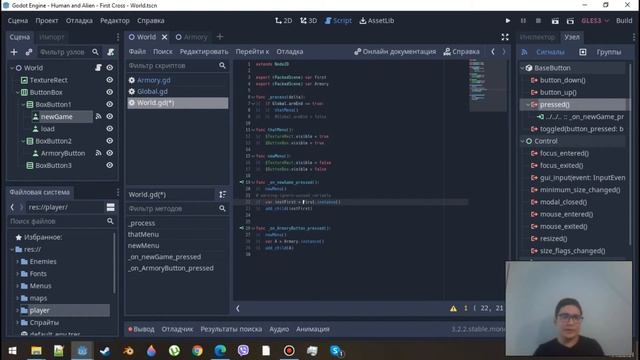640x360 pixels.
Task: Stop the running project
Action: (538, 20)
